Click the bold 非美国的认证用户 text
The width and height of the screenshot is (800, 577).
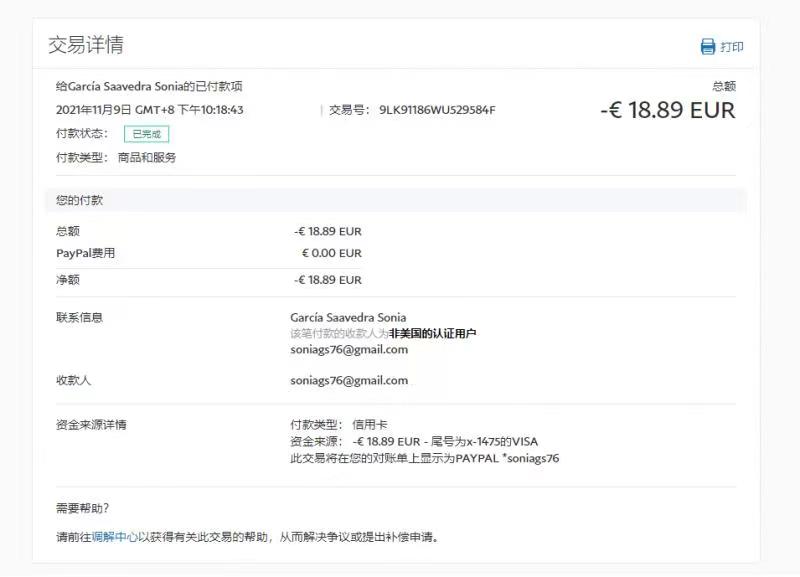point(432,333)
